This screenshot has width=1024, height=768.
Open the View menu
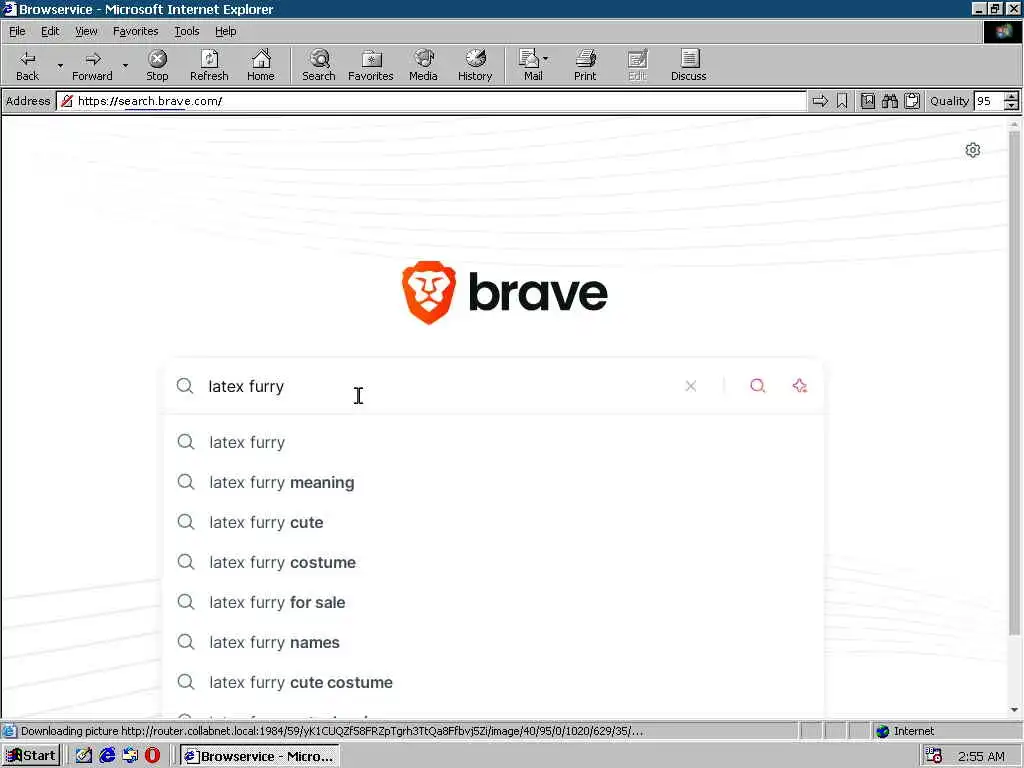(86, 31)
